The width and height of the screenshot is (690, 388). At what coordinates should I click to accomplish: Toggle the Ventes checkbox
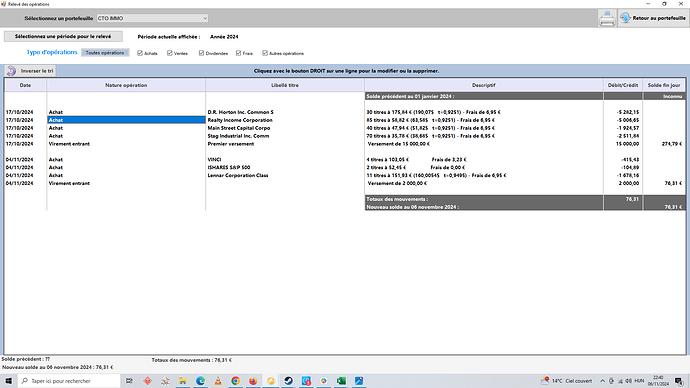pos(170,53)
